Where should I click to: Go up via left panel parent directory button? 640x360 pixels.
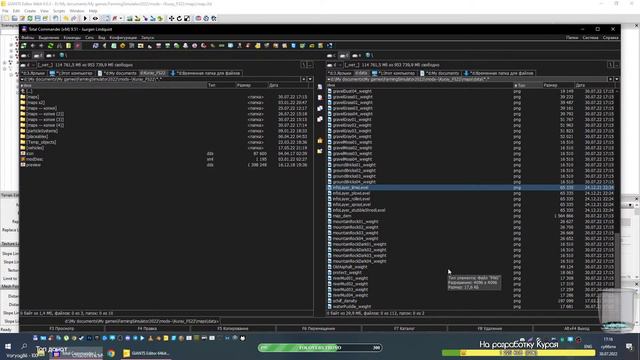click(310, 65)
